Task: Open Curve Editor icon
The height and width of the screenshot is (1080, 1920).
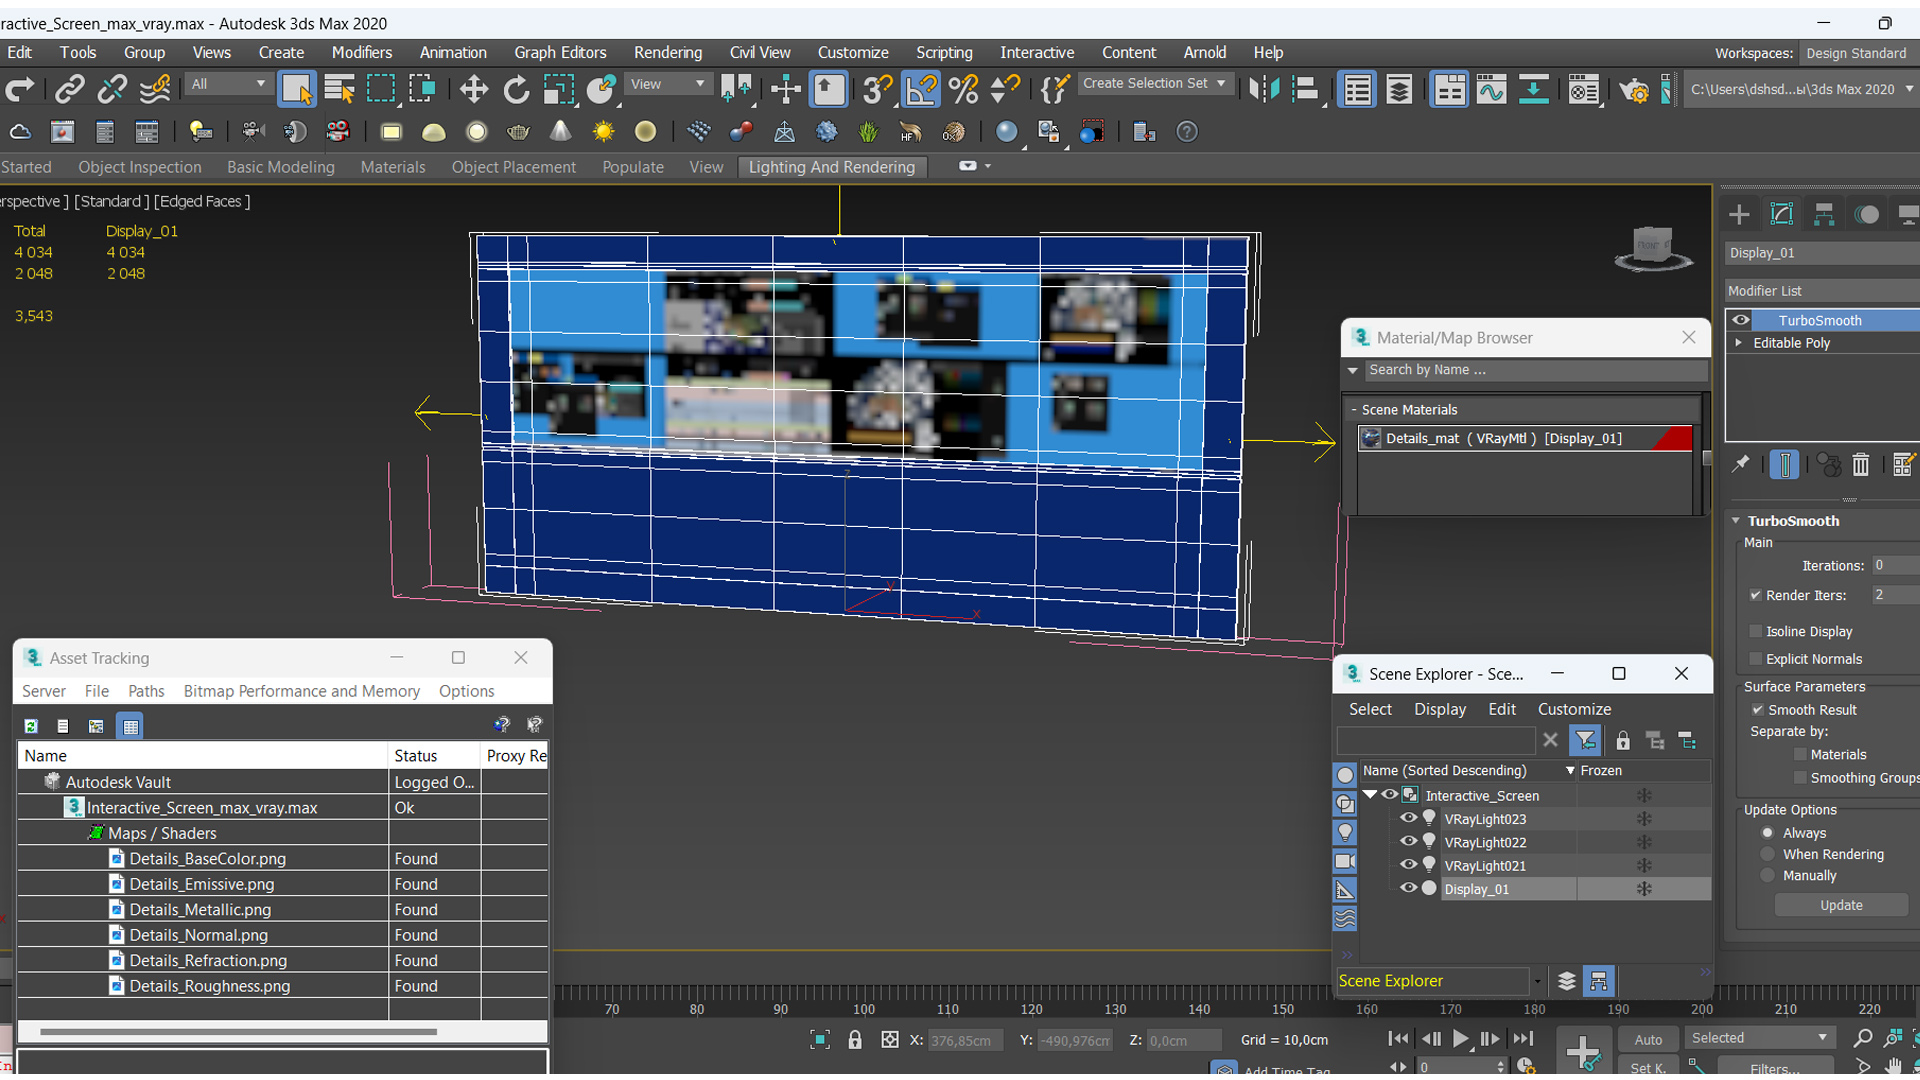Action: click(x=1491, y=90)
